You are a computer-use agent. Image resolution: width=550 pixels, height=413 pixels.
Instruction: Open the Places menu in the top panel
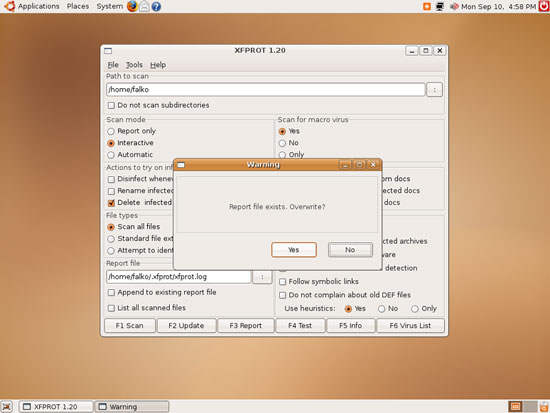coord(78,6)
